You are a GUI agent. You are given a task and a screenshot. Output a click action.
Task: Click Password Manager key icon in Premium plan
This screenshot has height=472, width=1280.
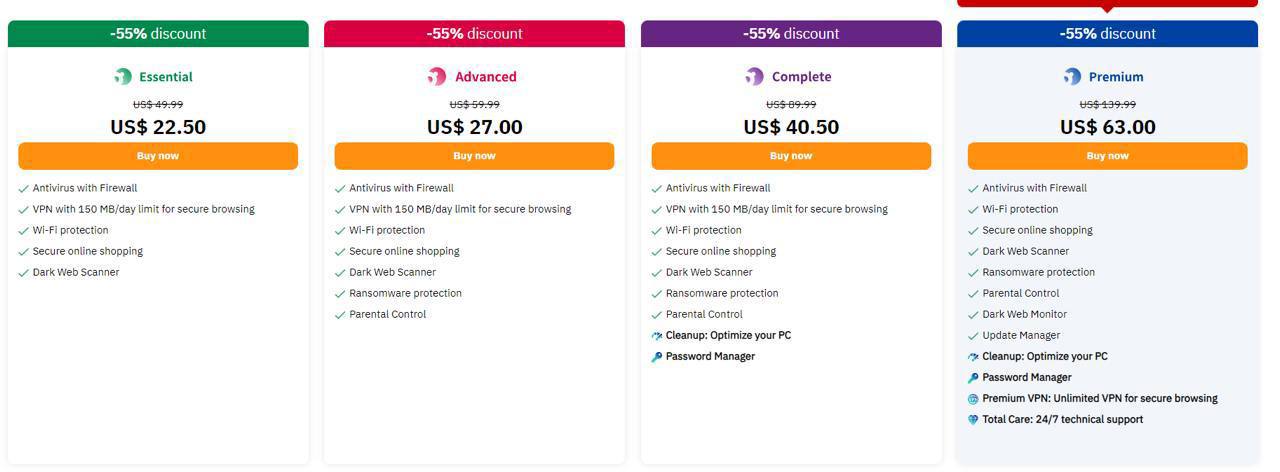pyautogui.click(x=973, y=378)
